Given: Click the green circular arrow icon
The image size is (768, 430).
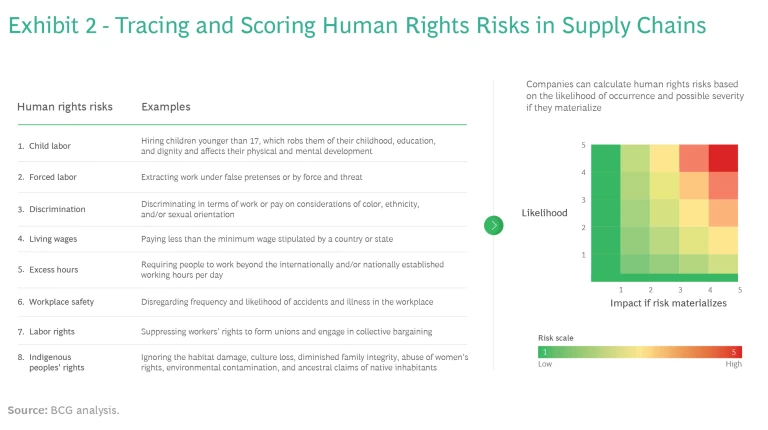Looking at the screenshot, I should coord(493,225).
